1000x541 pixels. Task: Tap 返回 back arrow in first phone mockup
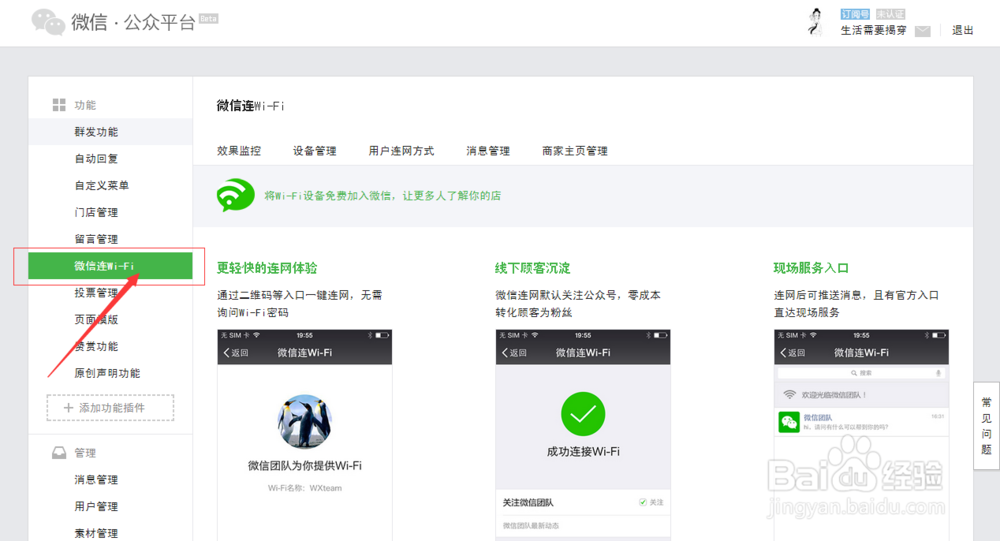[236, 352]
